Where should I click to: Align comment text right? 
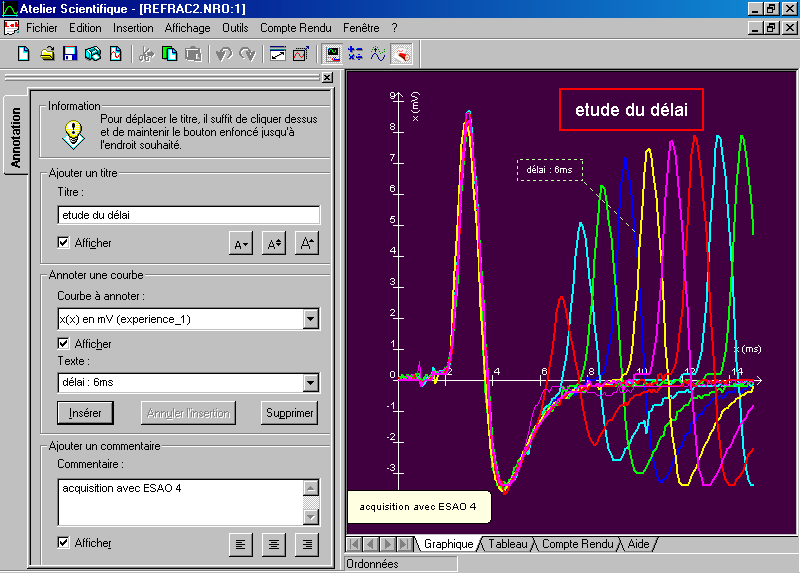307,545
